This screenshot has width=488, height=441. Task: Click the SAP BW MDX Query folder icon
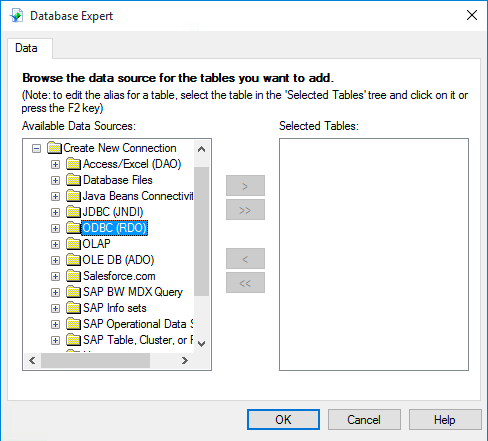pyautogui.click(x=73, y=292)
